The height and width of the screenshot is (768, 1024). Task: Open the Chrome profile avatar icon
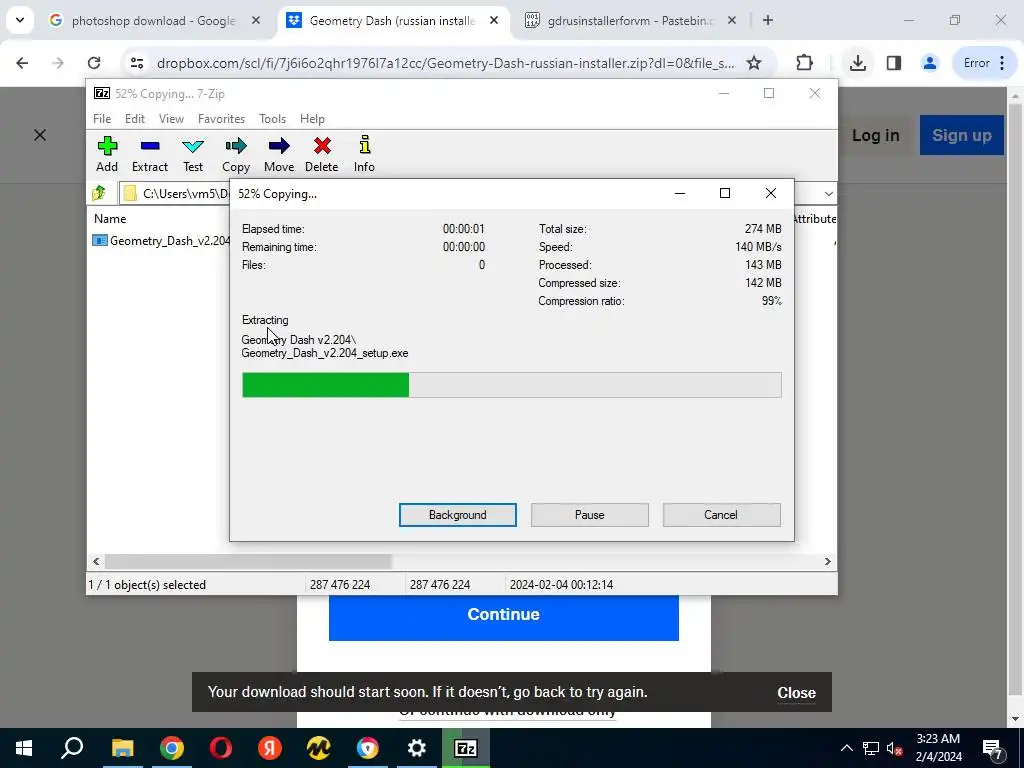click(929, 63)
